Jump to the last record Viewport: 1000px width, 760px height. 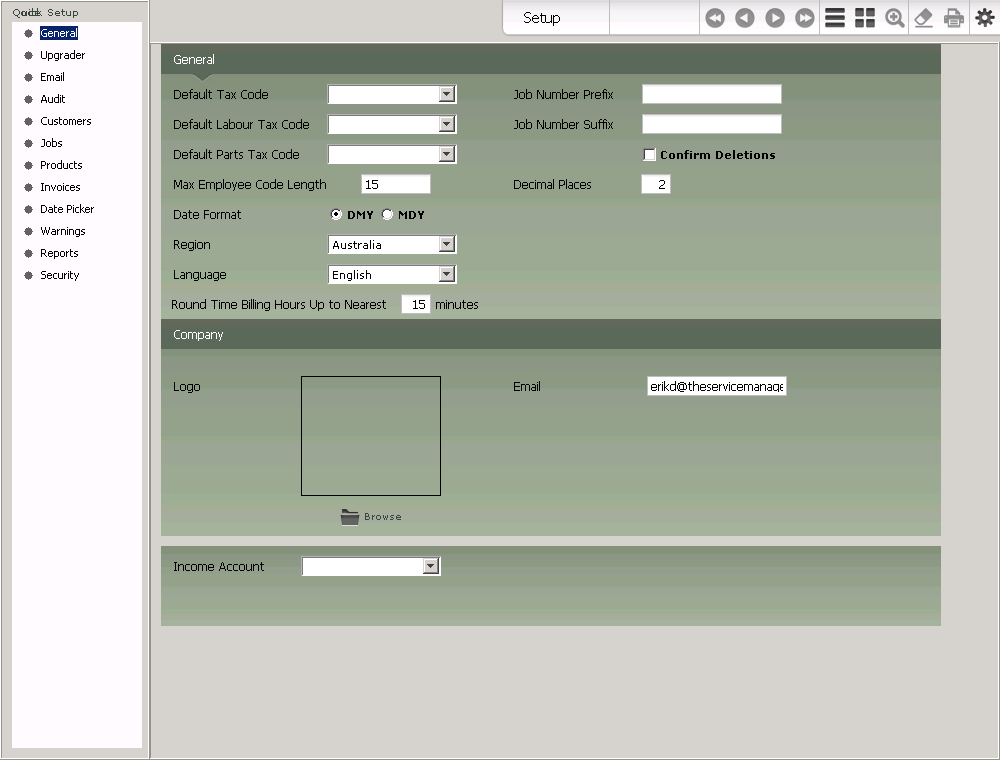(804, 18)
